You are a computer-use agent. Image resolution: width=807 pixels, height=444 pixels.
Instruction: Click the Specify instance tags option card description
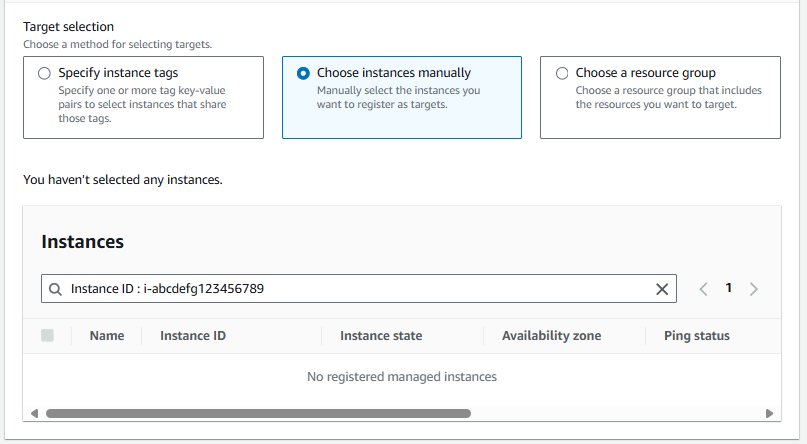click(142, 104)
